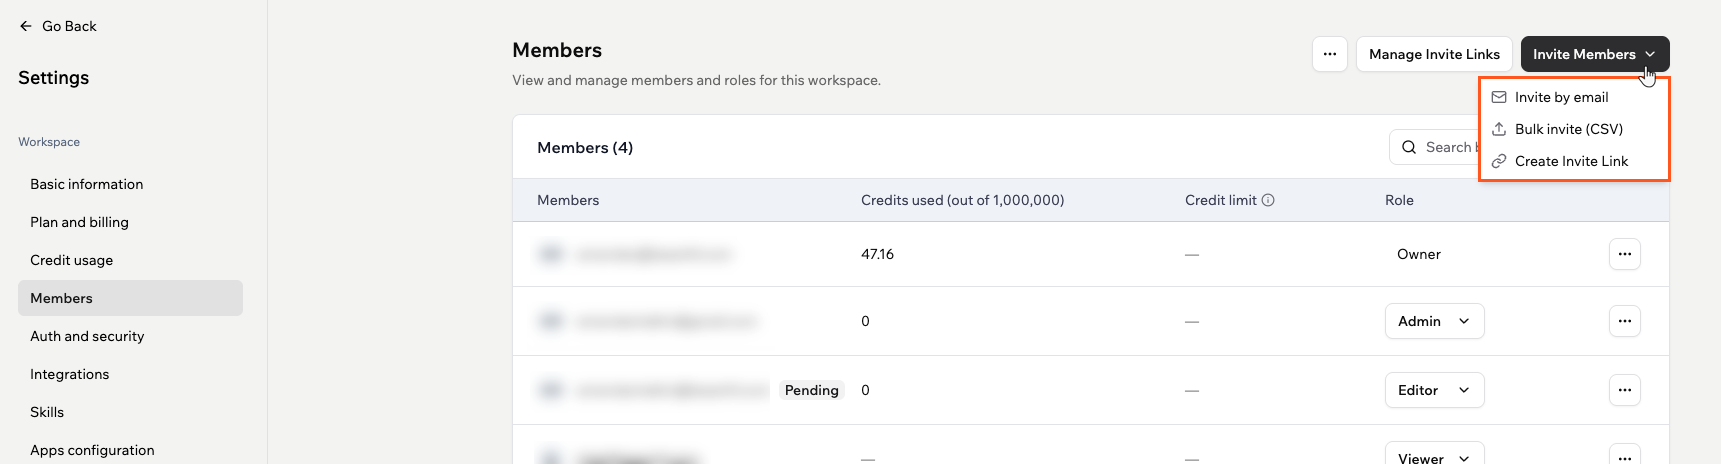Open Plan and billing settings
Viewport: 1721px width, 464px height.
tap(130, 222)
